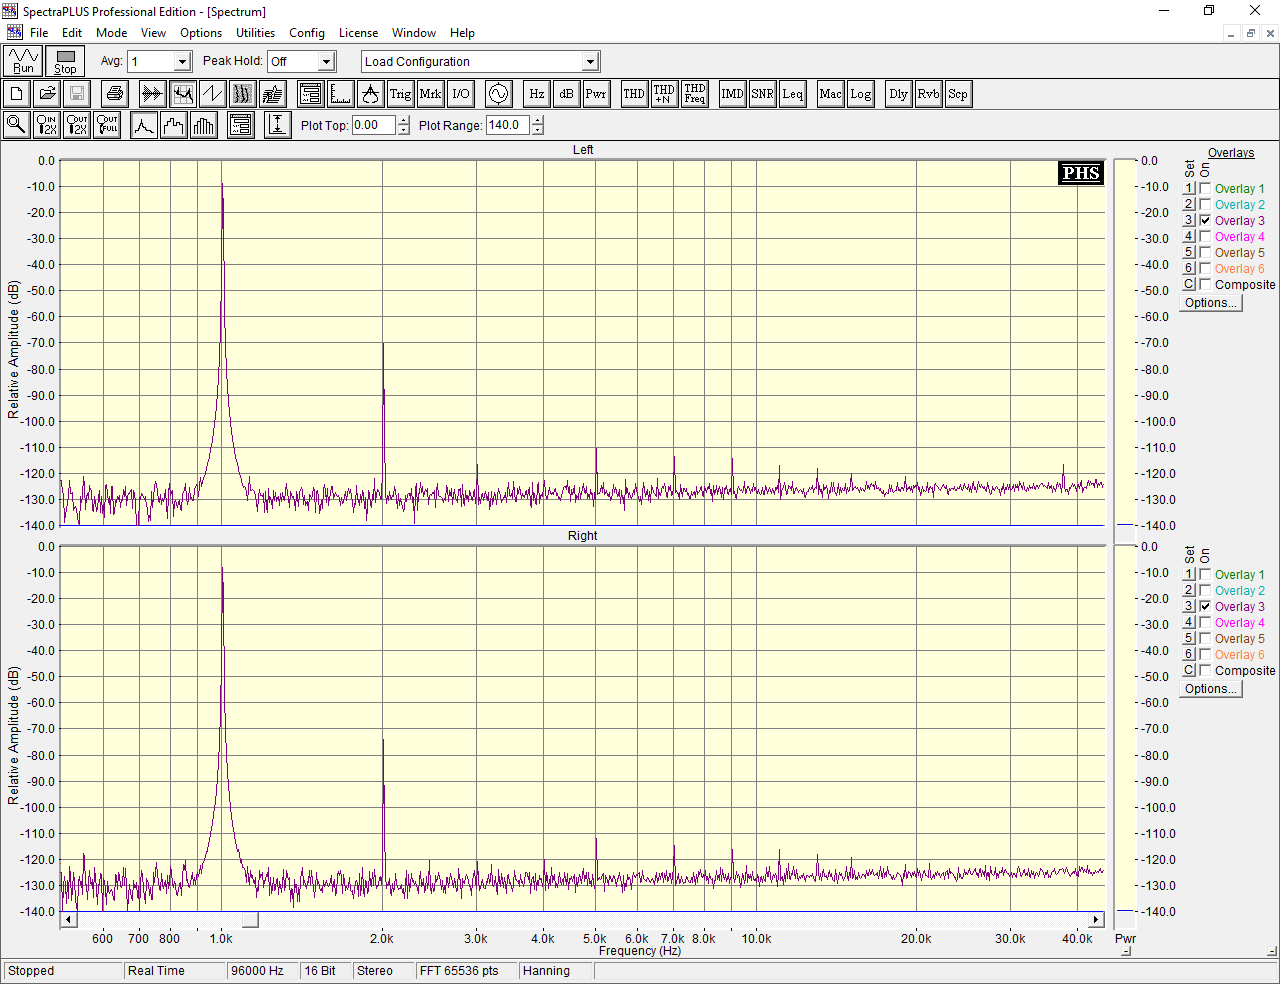The width and height of the screenshot is (1280, 984).
Task: Click the calibration calipers toolbar icon
Action: coord(370,94)
